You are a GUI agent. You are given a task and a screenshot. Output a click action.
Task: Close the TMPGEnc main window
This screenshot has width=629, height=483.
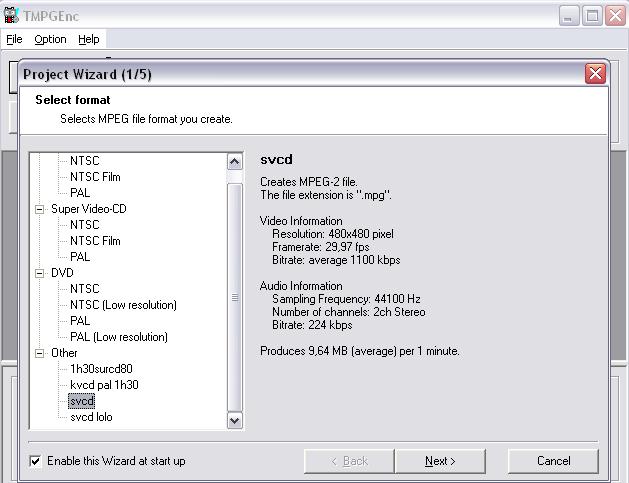pos(615,16)
